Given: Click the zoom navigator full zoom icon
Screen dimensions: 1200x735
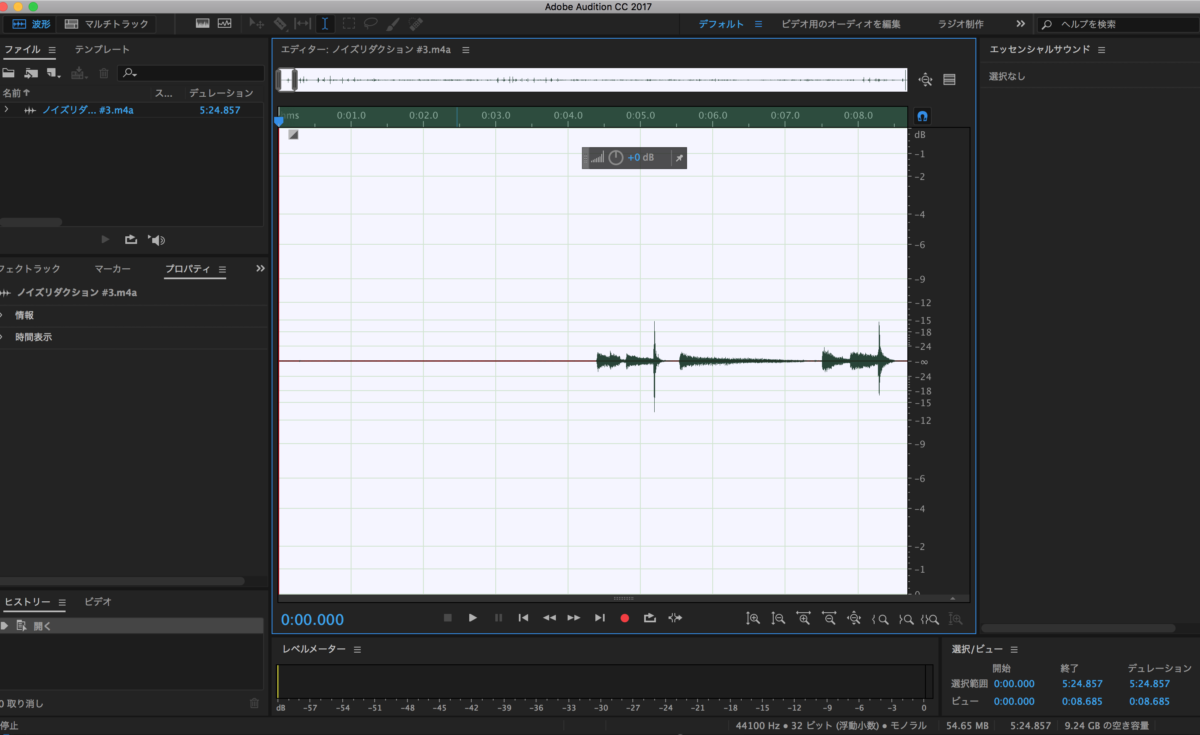Looking at the screenshot, I should click(925, 80).
